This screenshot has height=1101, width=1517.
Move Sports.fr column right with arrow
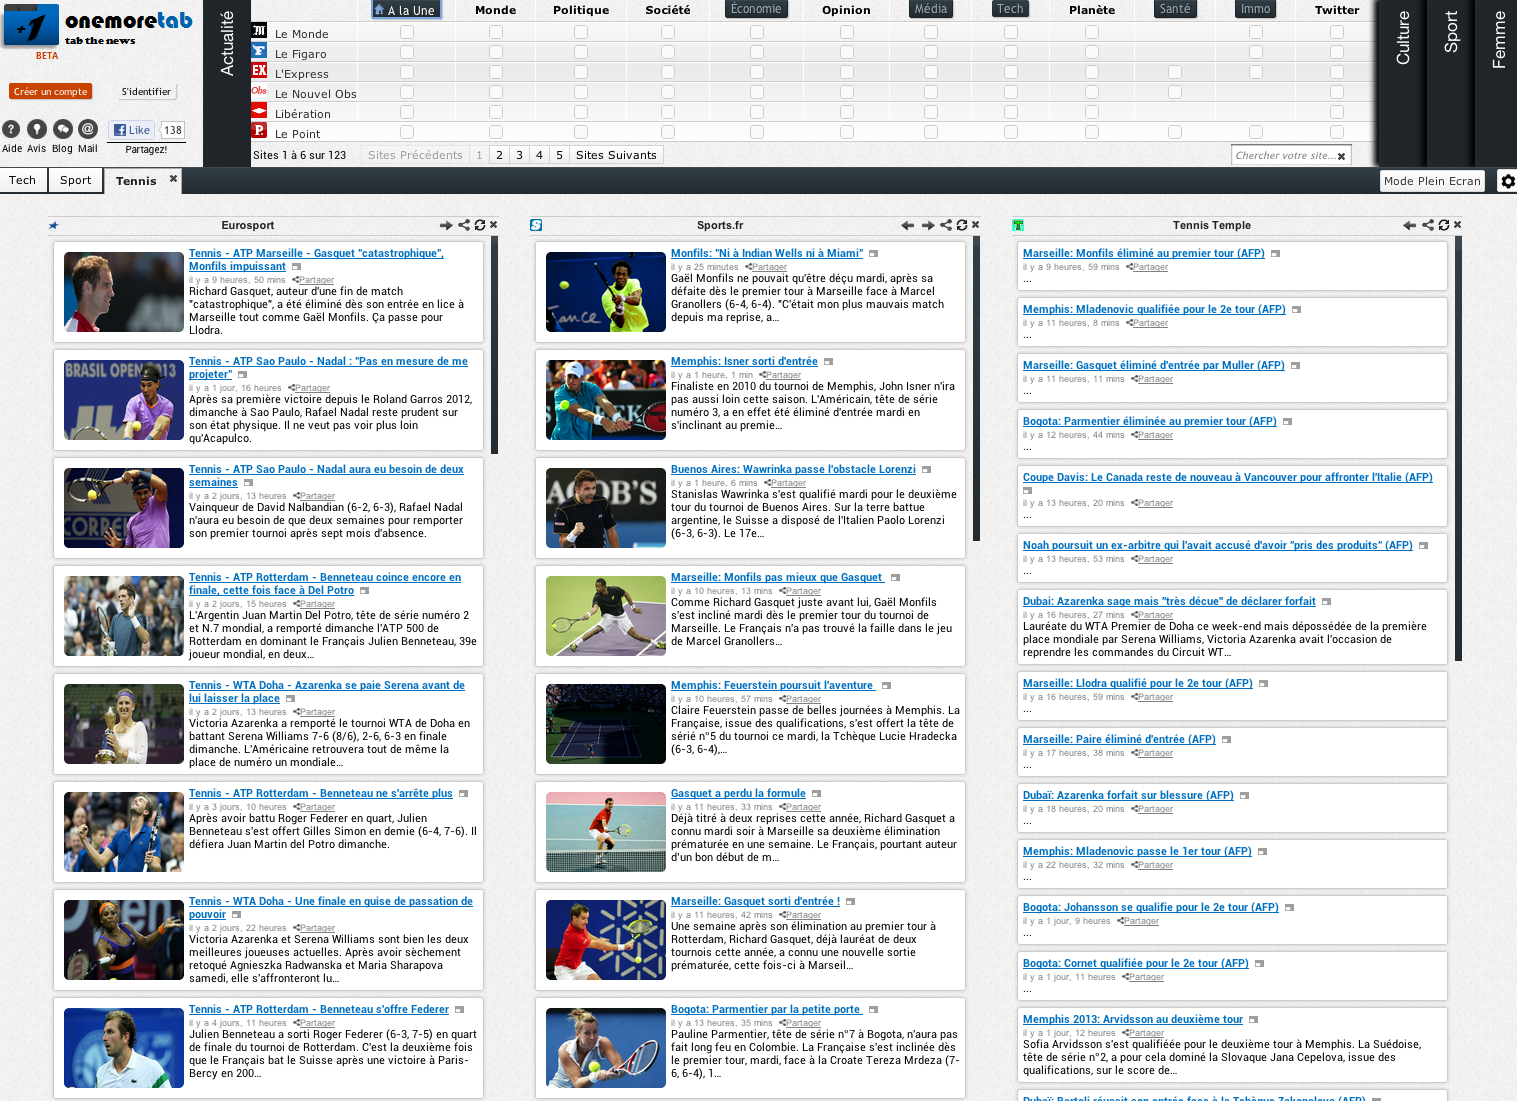click(928, 225)
